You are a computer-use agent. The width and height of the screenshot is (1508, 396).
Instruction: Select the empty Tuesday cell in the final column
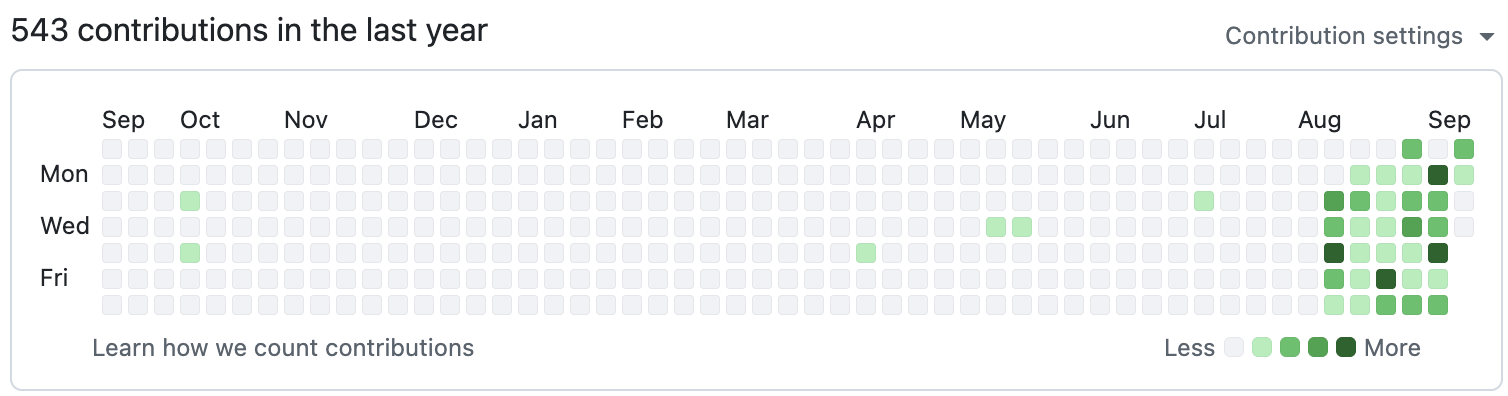[1464, 201]
